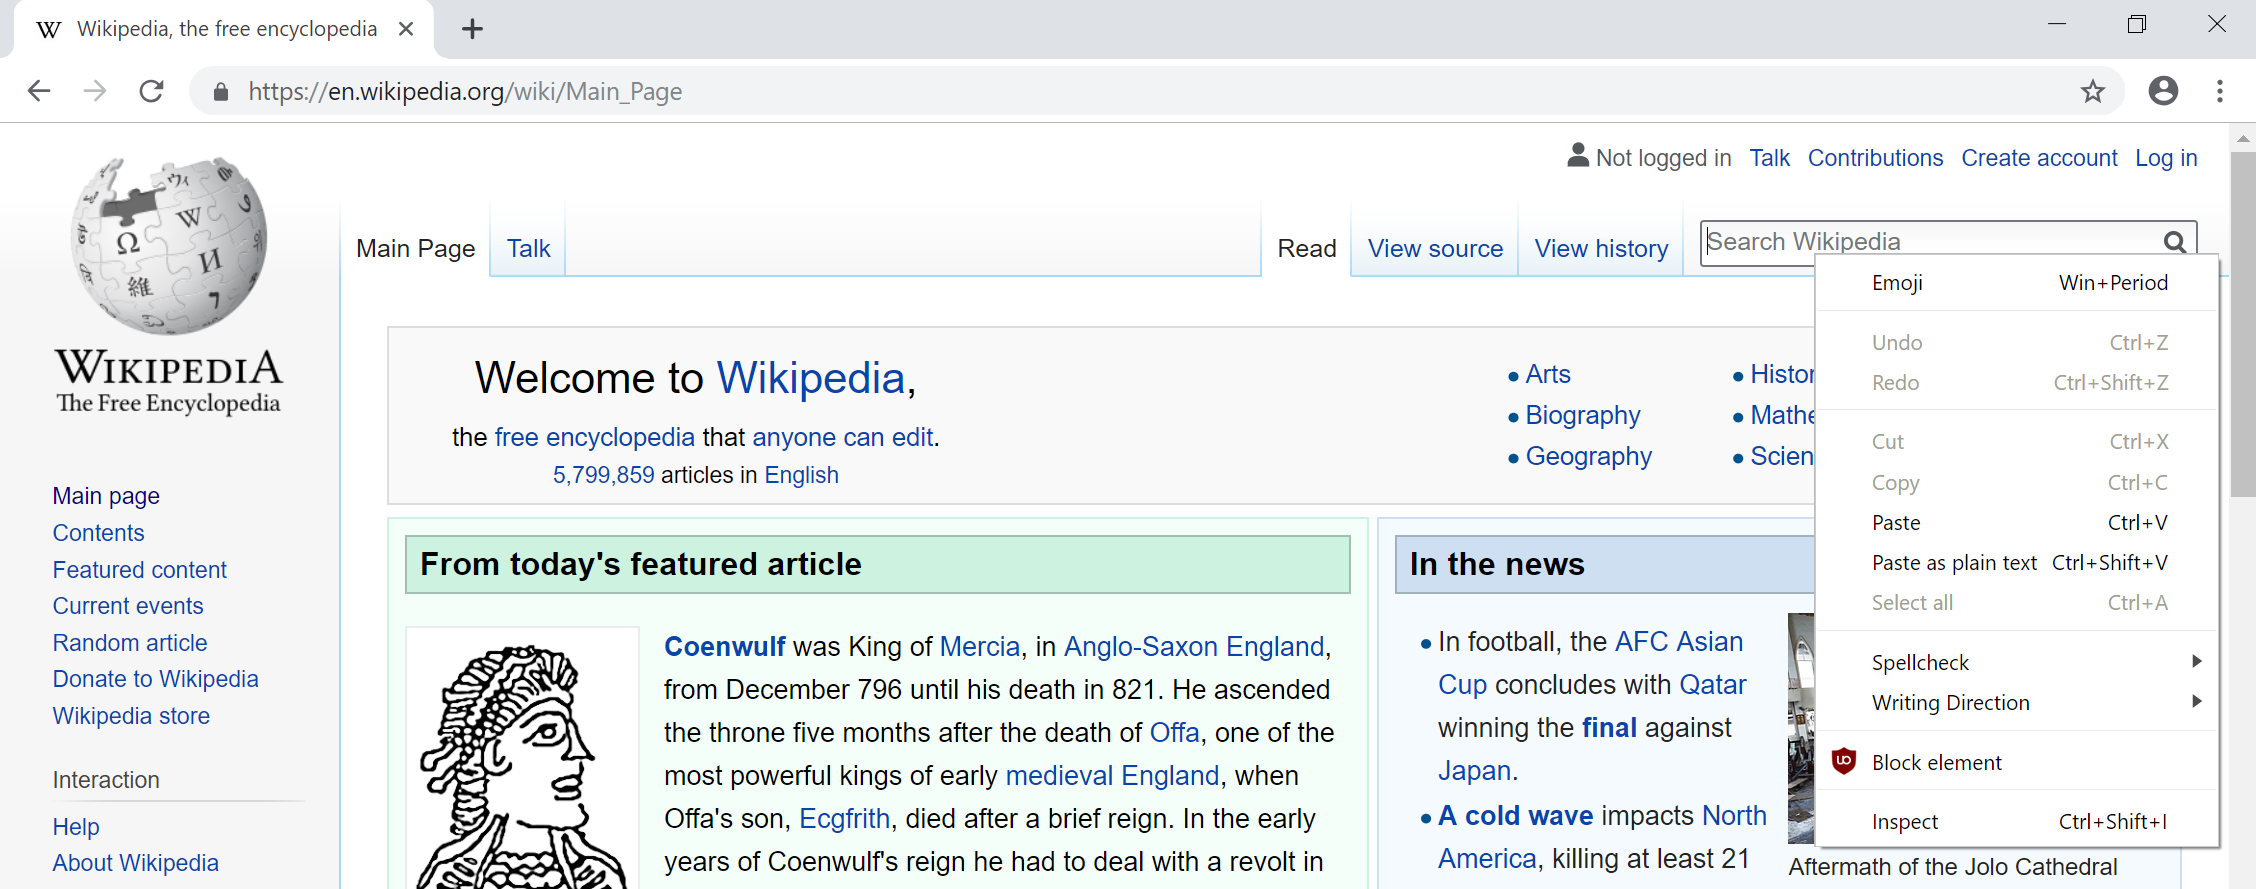
Task: Choose Emoji from the context menu
Action: click(x=2017, y=283)
